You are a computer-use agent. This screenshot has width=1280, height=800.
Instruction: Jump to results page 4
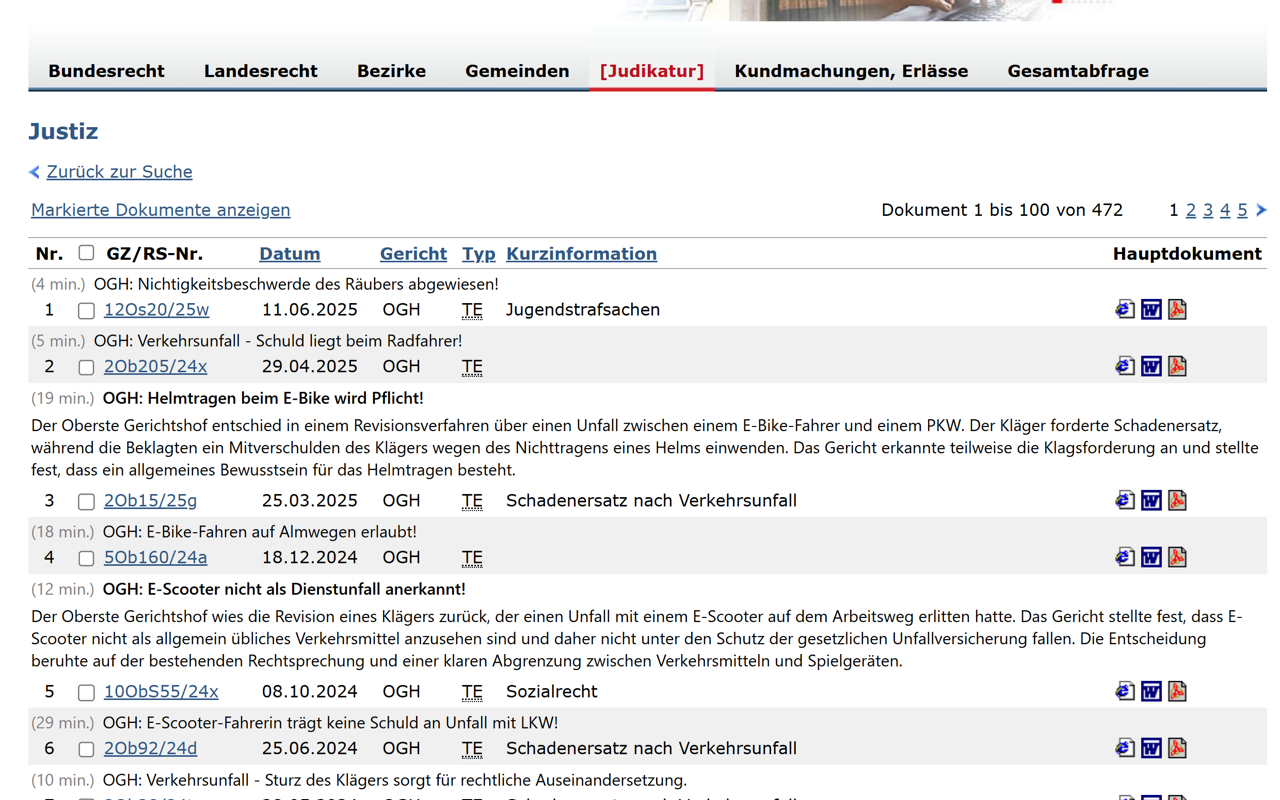(x=1225, y=210)
